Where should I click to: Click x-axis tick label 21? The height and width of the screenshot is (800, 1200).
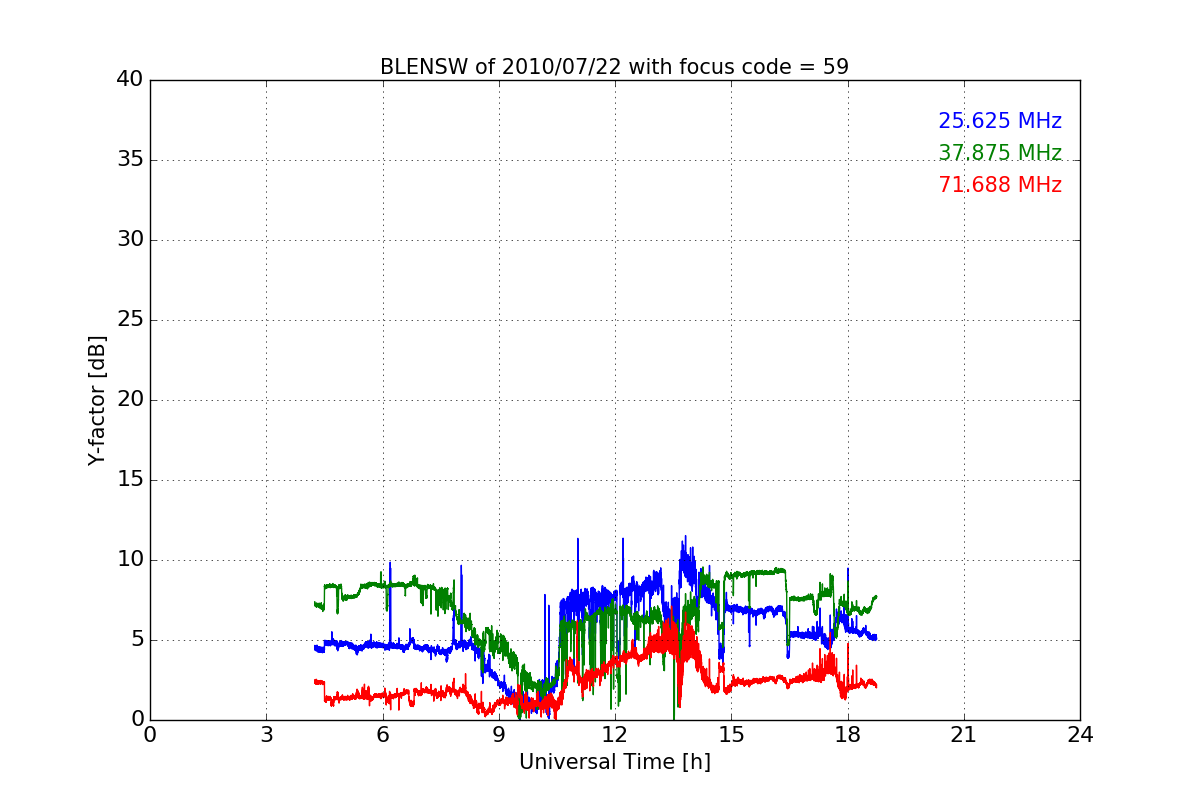tap(964, 735)
